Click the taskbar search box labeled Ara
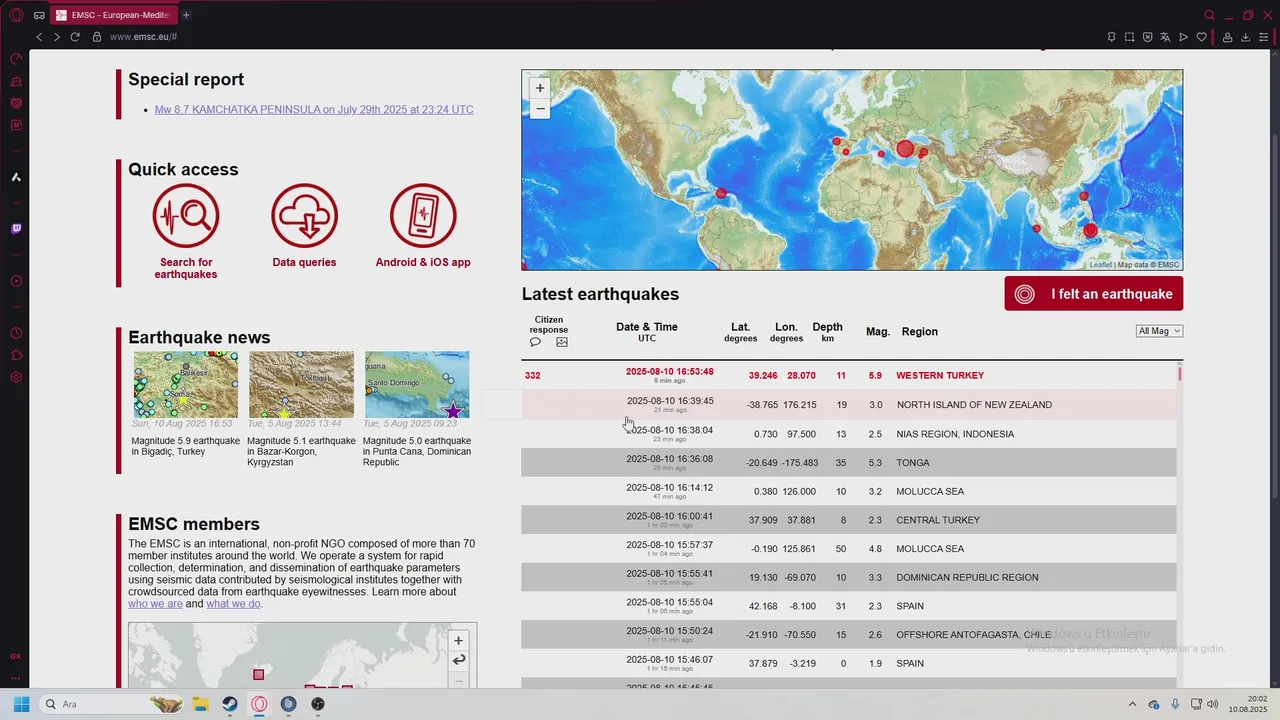Viewport: 1280px width, 720px height. [x=112, y=704]
